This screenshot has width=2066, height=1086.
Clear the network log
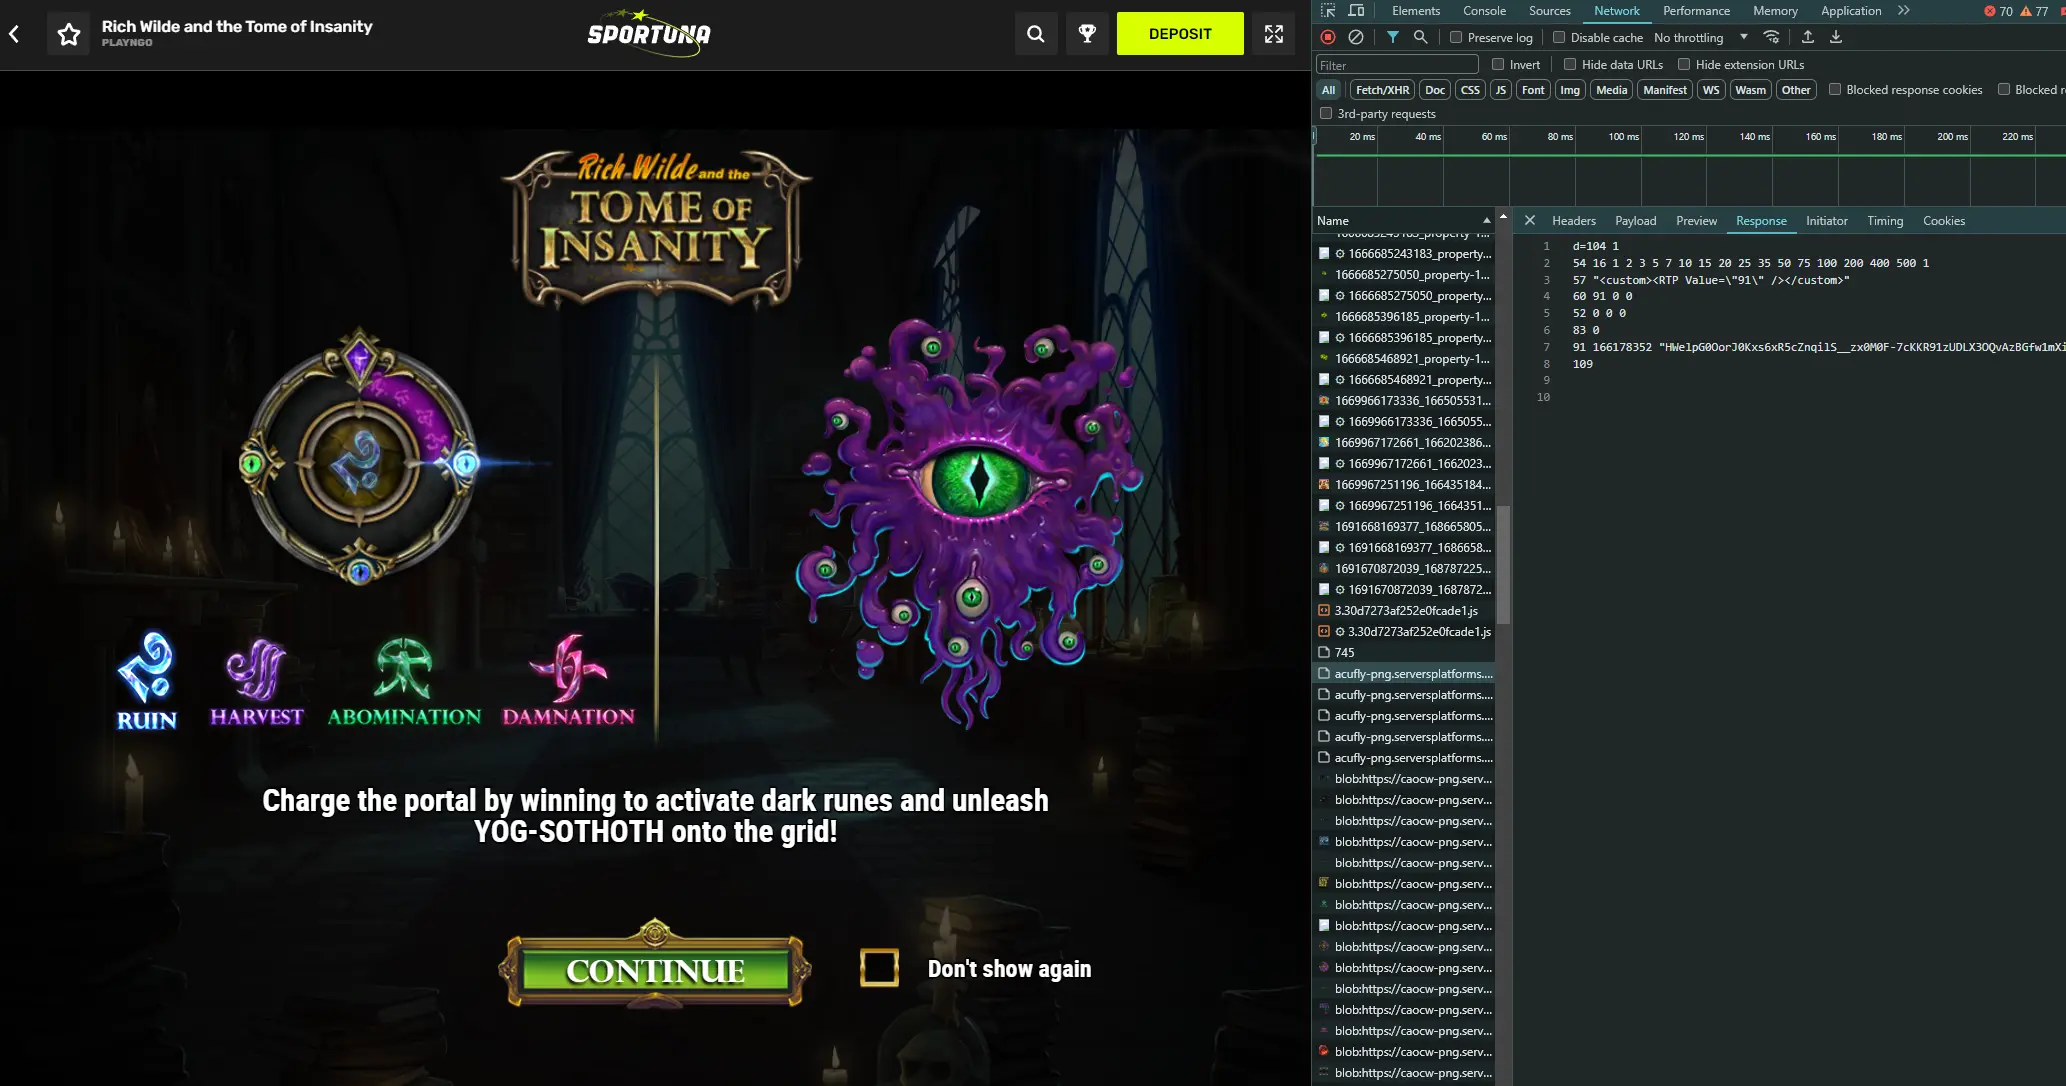tap(1356, 37)
